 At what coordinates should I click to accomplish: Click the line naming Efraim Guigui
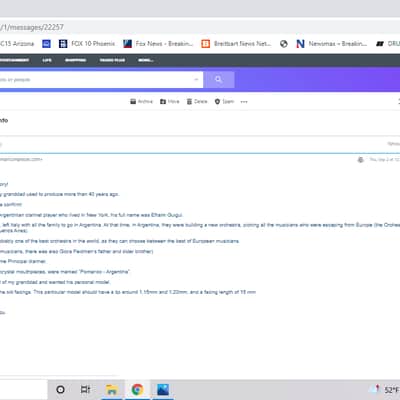pyautogui.click(x=91, y=215)
